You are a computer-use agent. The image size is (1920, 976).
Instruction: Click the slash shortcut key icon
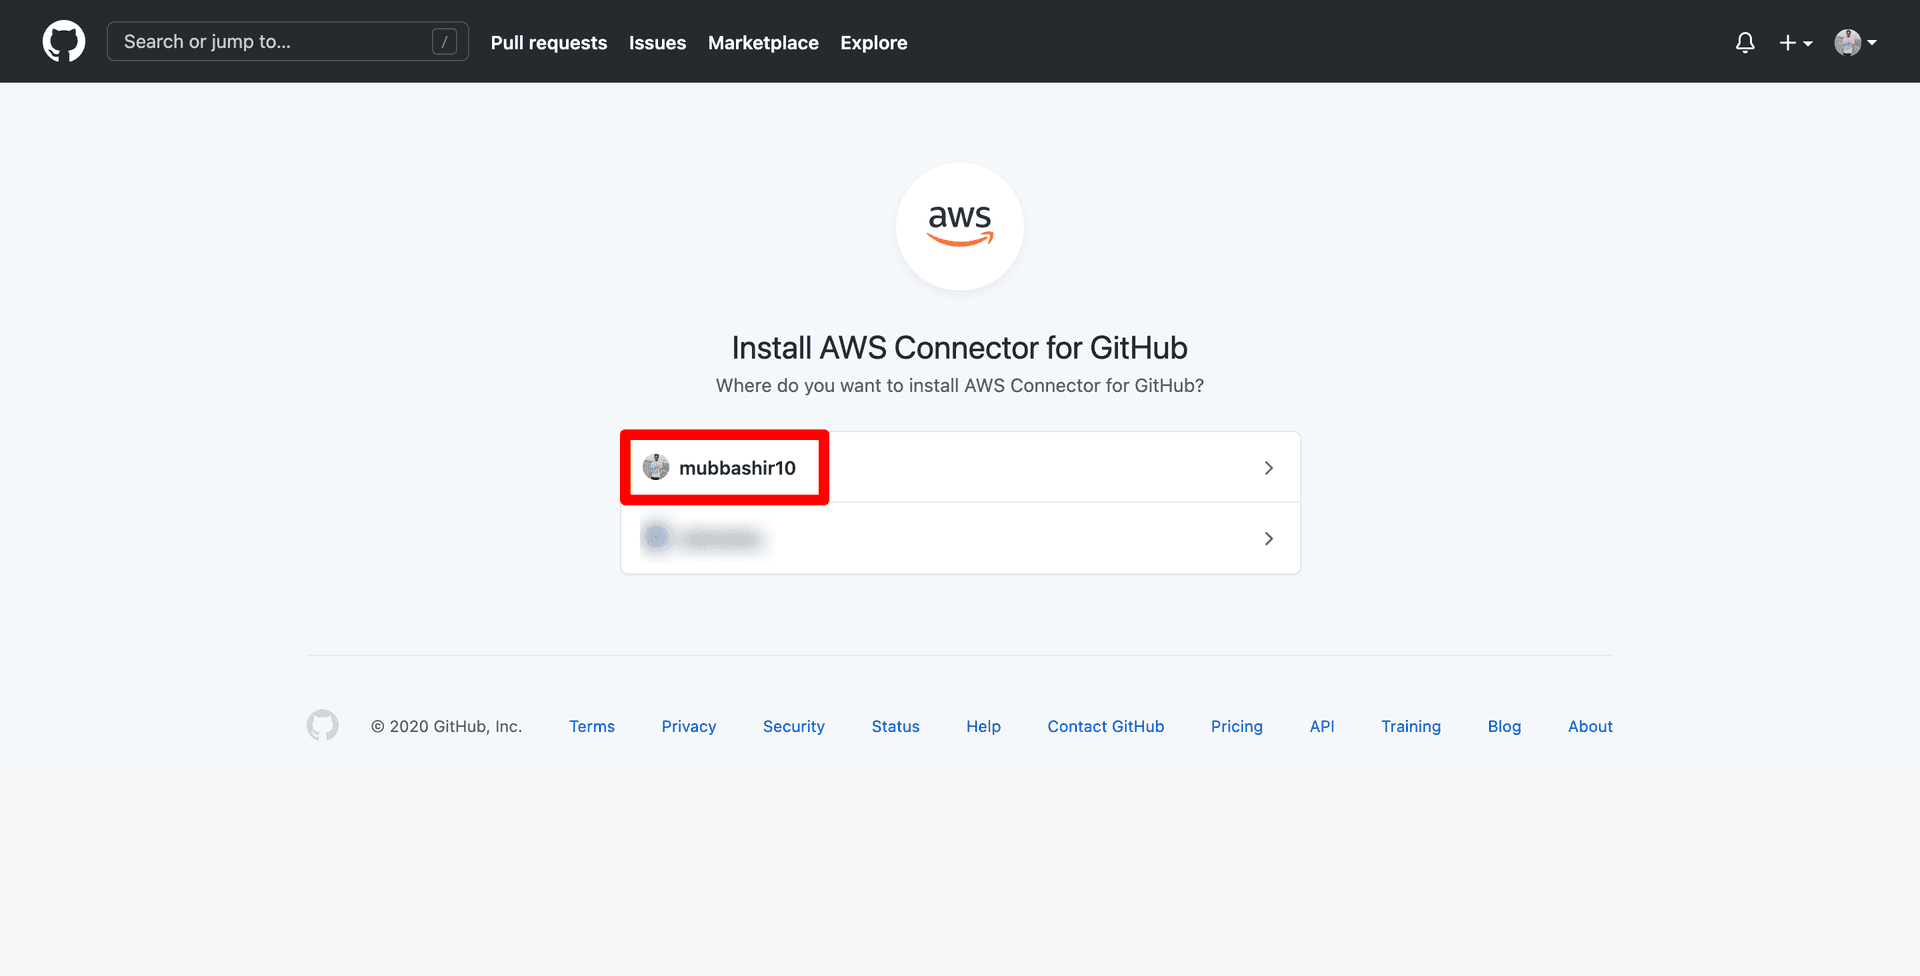tap(445, 42)
